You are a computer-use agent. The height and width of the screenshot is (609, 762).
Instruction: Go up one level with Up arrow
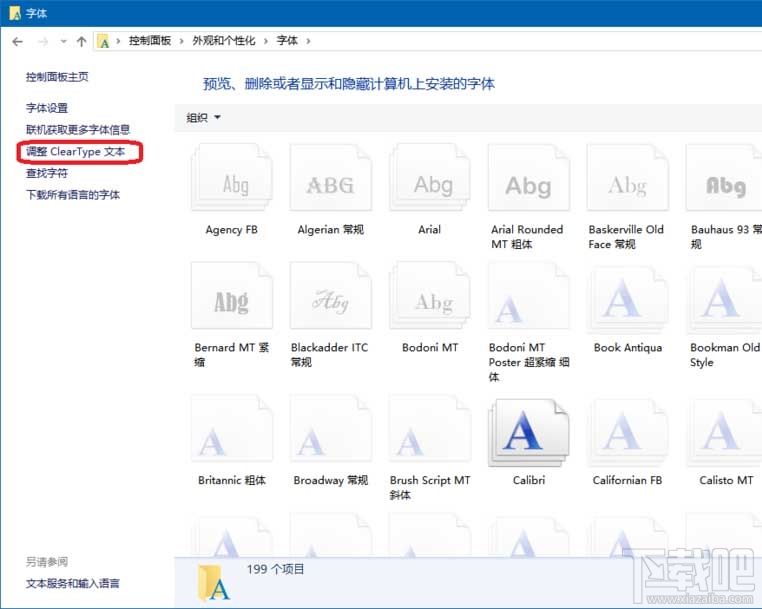[x=82, y=41]
